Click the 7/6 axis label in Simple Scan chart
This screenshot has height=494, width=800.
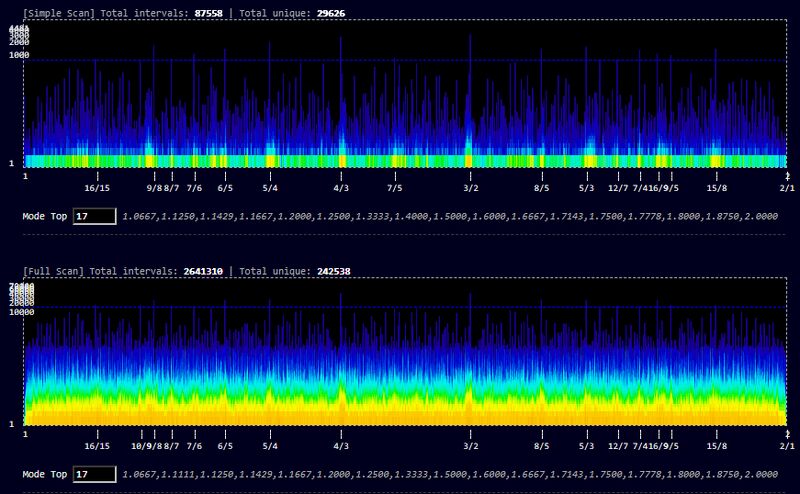(x=194, y=188)
